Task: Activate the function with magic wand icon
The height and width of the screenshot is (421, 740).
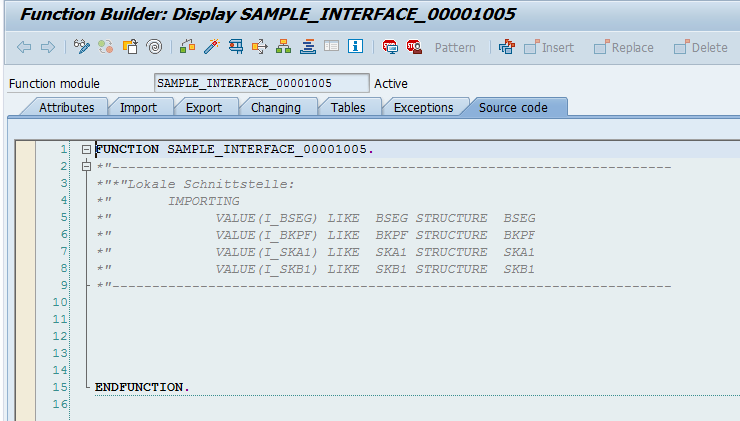Action: point(211,46)
